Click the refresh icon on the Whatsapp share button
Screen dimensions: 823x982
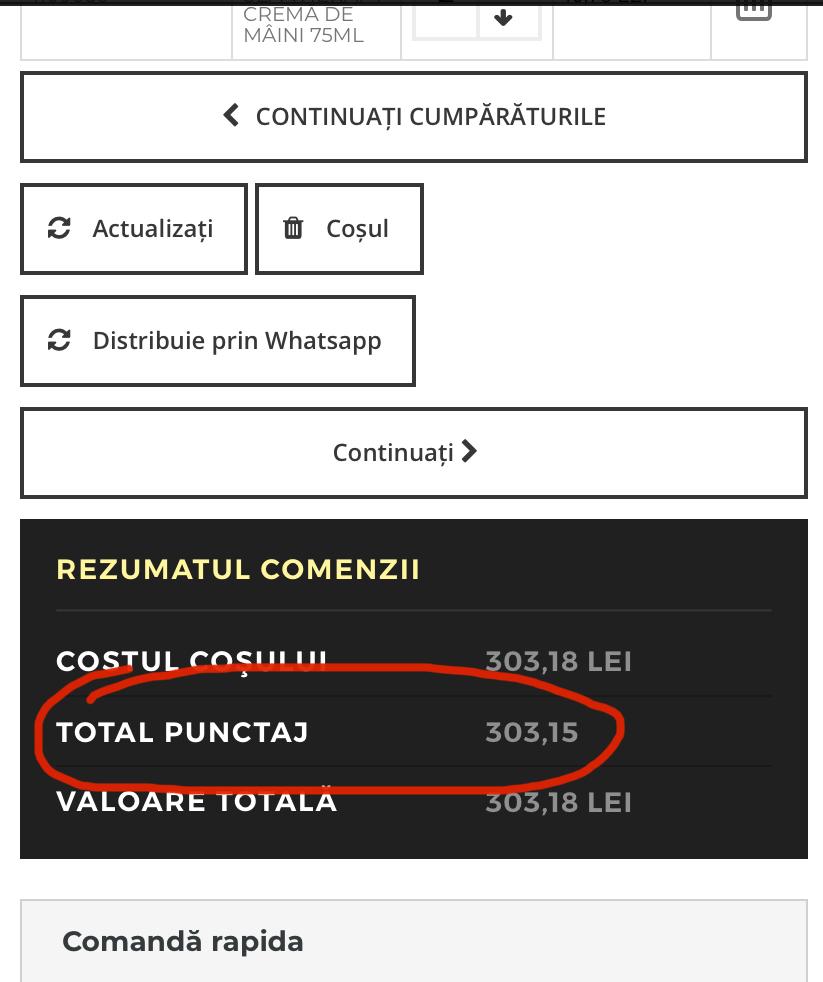pos(59,340)
